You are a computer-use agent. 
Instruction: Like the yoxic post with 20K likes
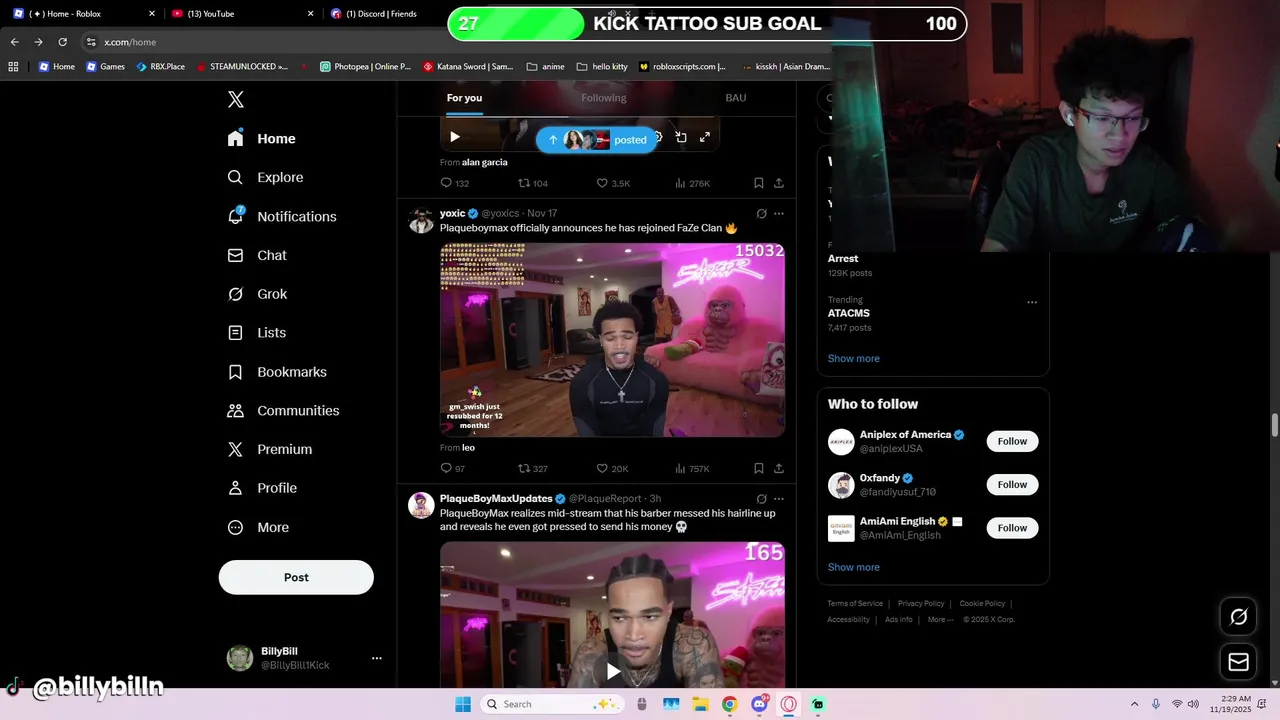coord(602,468)
